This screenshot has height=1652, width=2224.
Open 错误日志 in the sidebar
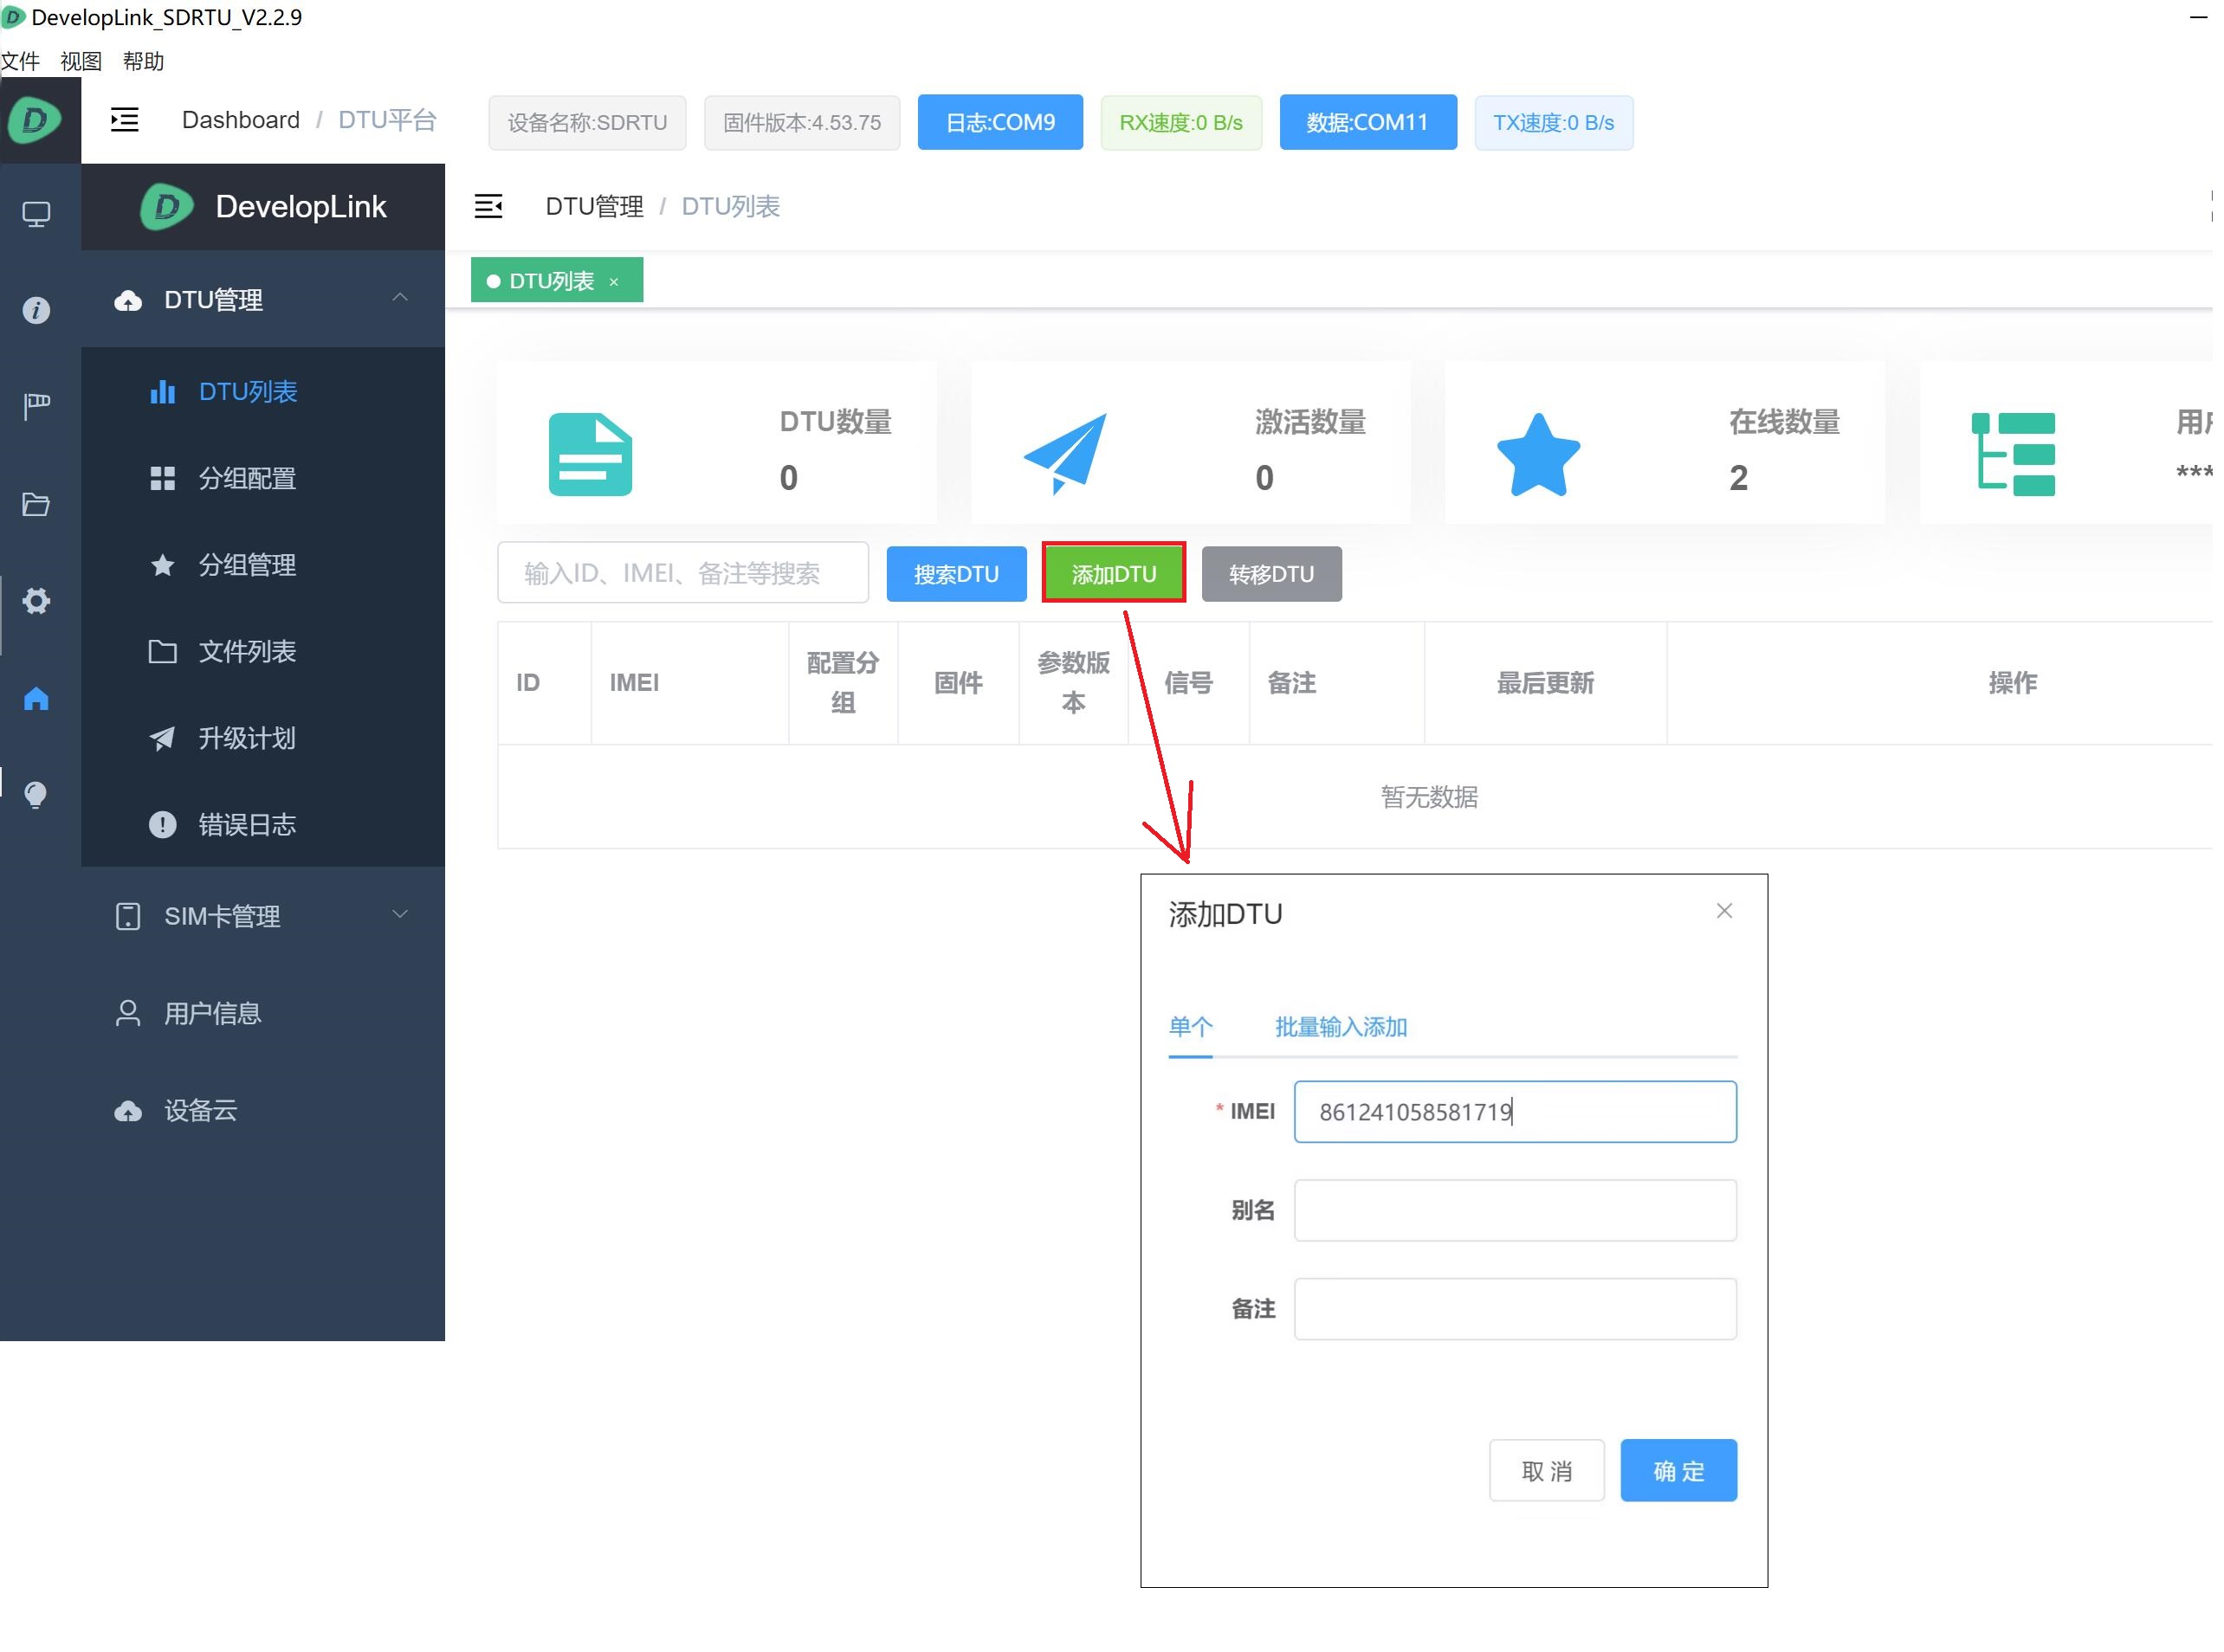(263, 825)
